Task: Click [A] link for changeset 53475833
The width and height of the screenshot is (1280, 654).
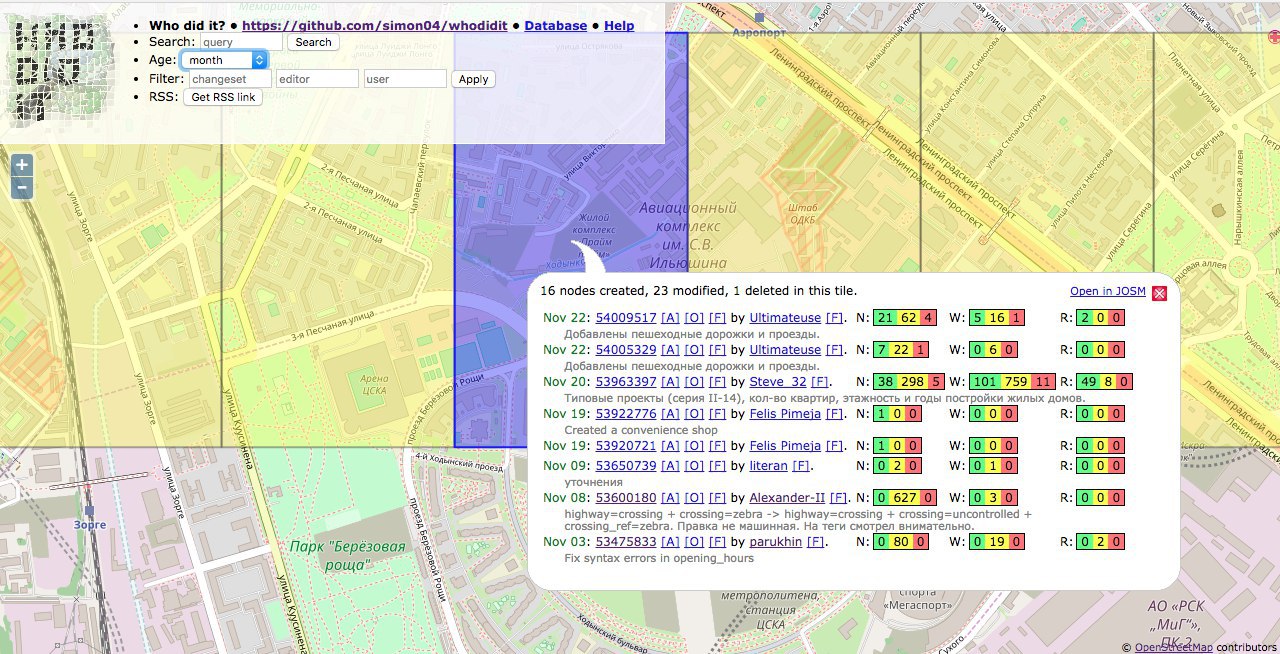Action: click(670, 541)
